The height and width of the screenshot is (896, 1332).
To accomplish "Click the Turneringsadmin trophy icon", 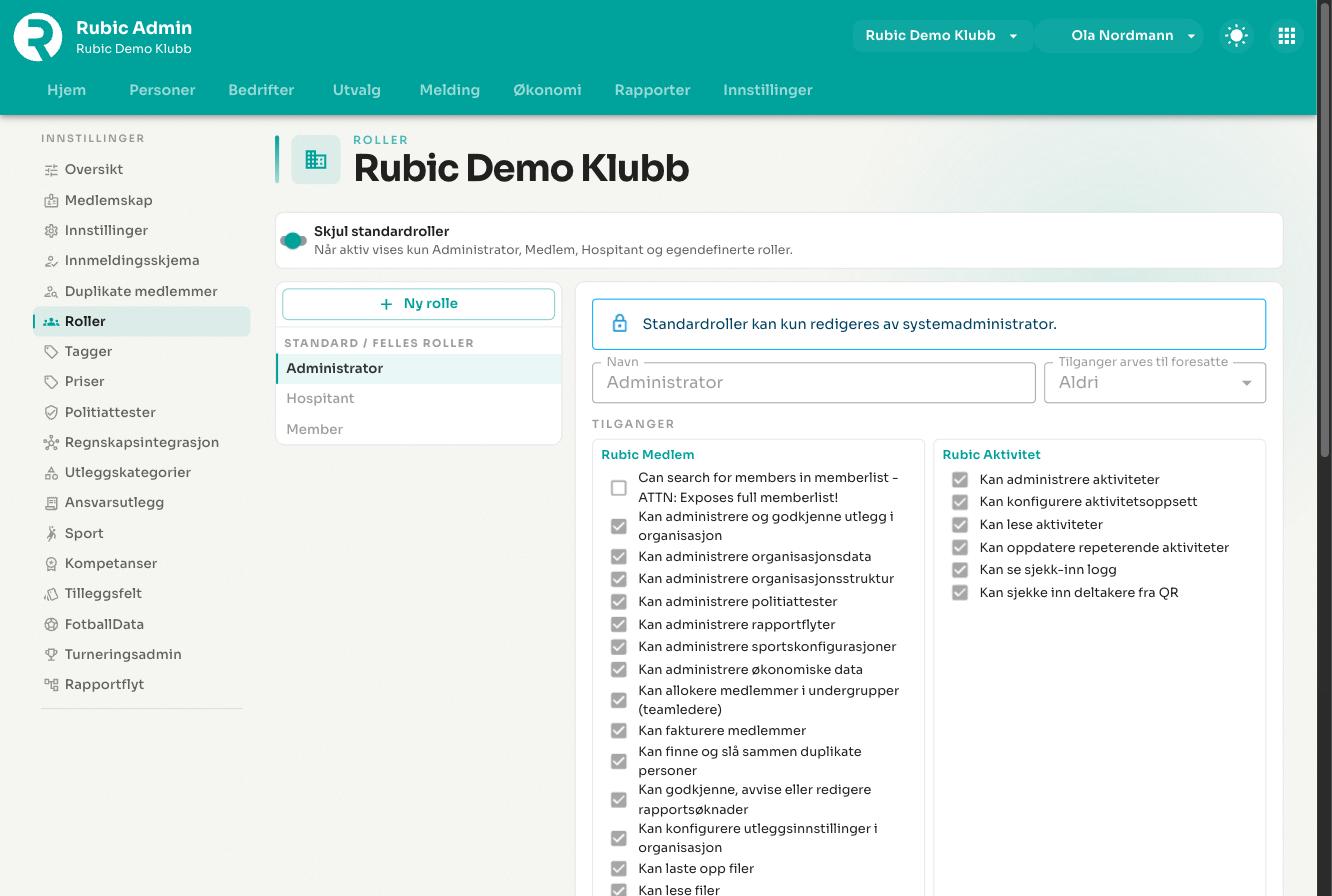I will pos(51,655).
